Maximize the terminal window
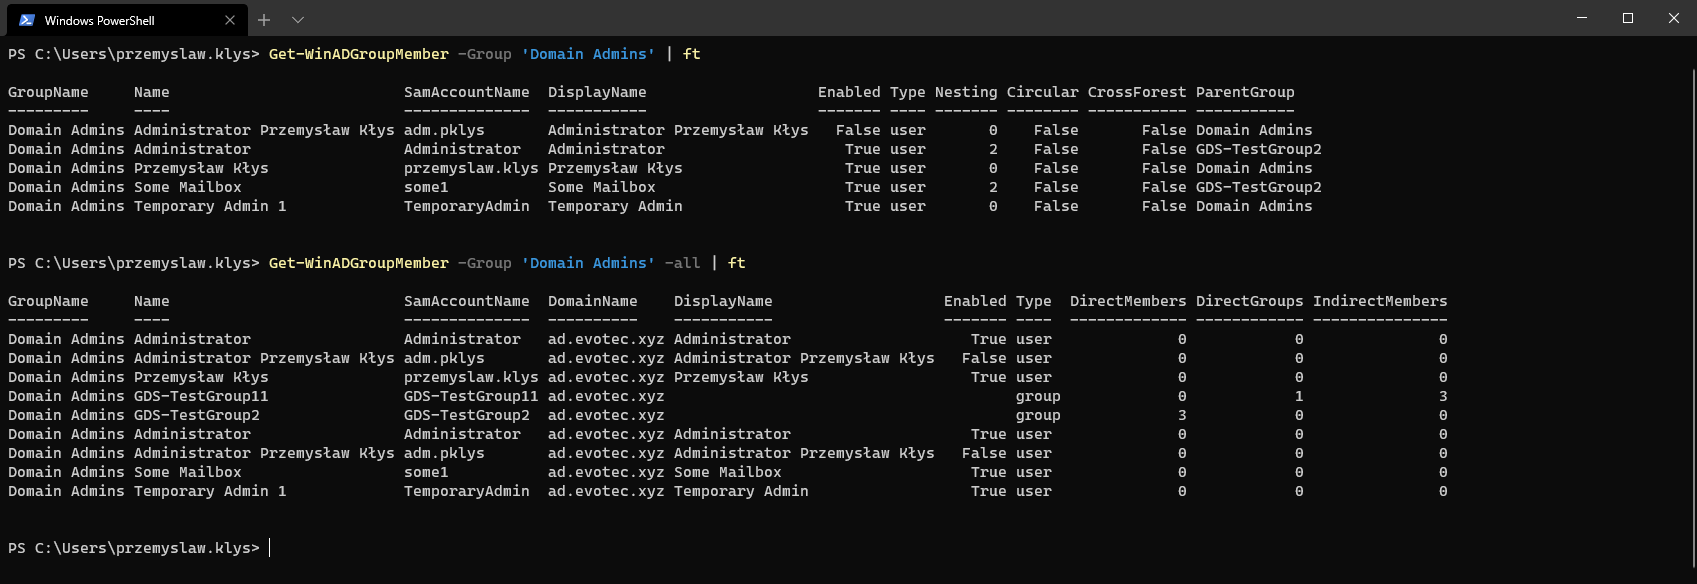The height and width of the screenshot is (584, 1697). click(1628, 18)
